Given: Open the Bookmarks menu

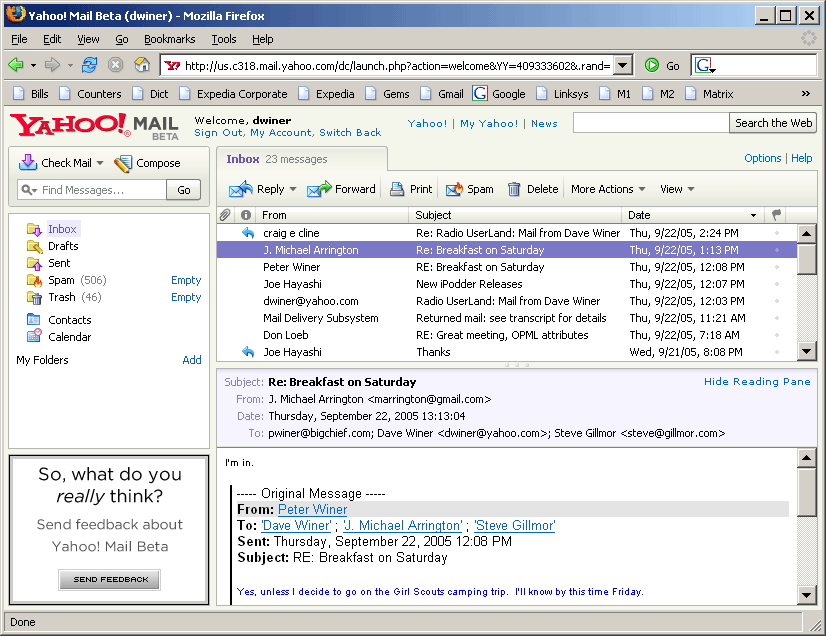Looking at the screenshot, I should [169, 39].
